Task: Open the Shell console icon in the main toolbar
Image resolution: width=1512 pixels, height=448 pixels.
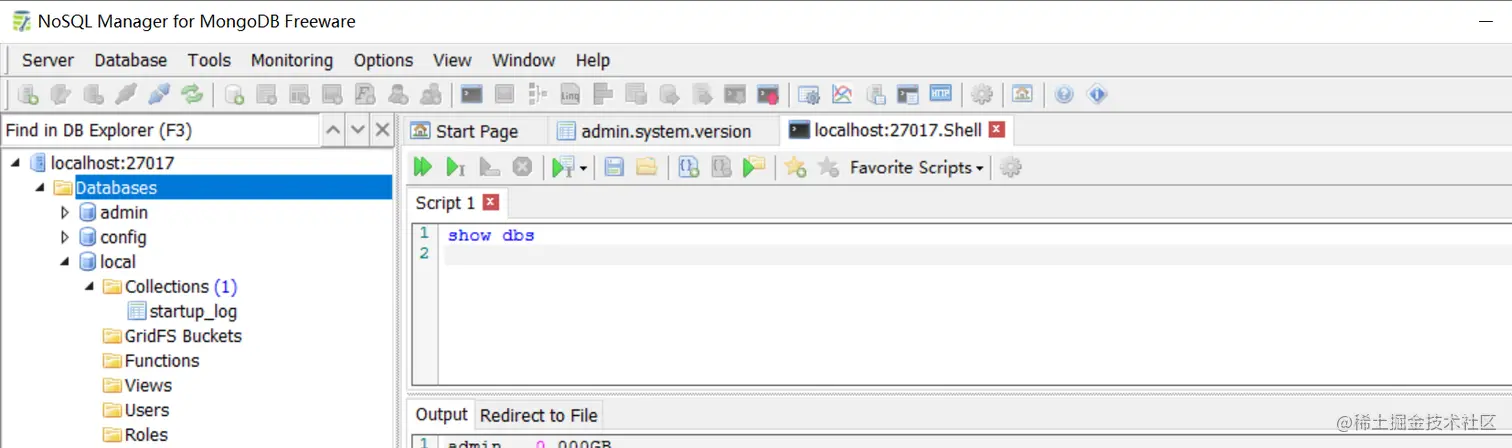Action: 472,95
